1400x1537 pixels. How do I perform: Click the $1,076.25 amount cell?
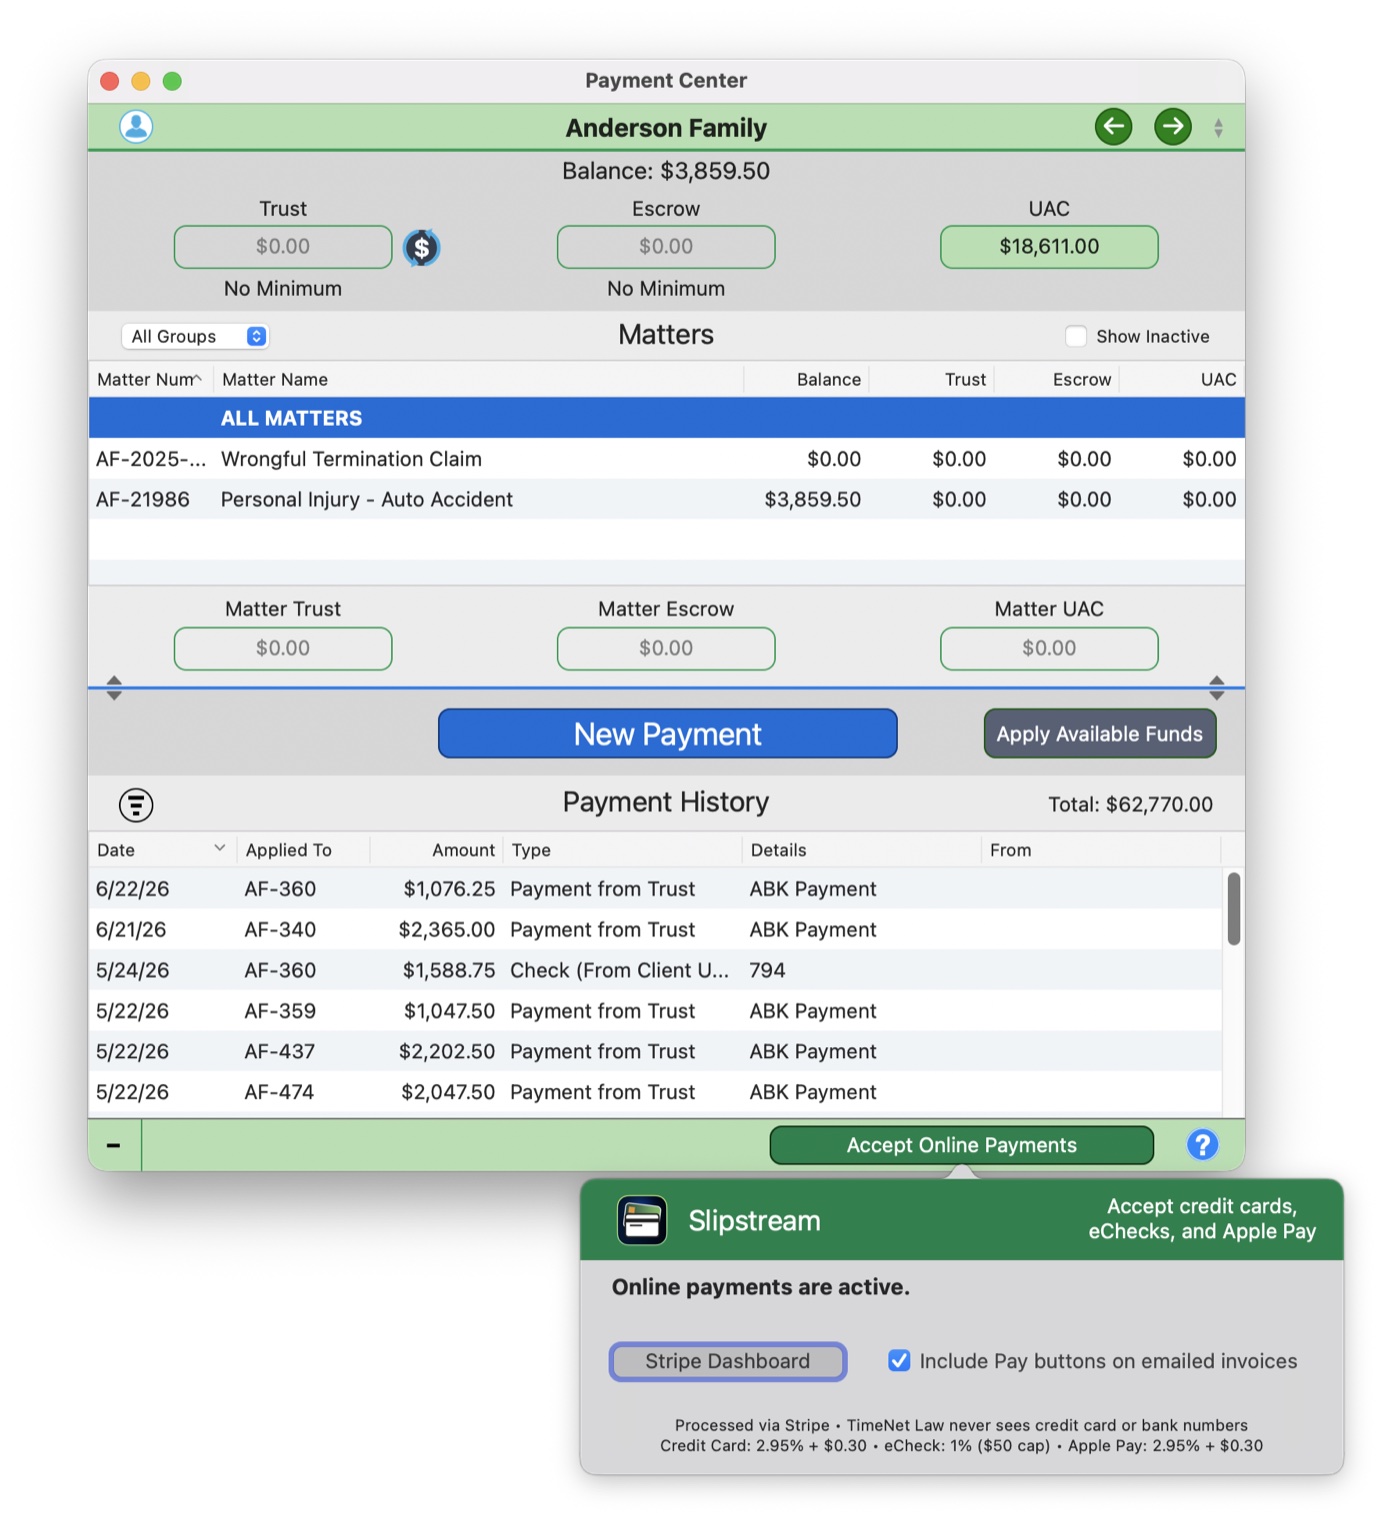pos(449,889)
